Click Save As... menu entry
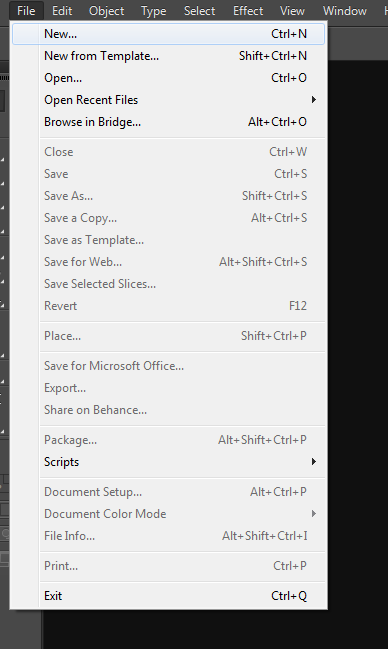Viewport: 388px width, 649px height. pyautogui.click(x=168, y=196)
